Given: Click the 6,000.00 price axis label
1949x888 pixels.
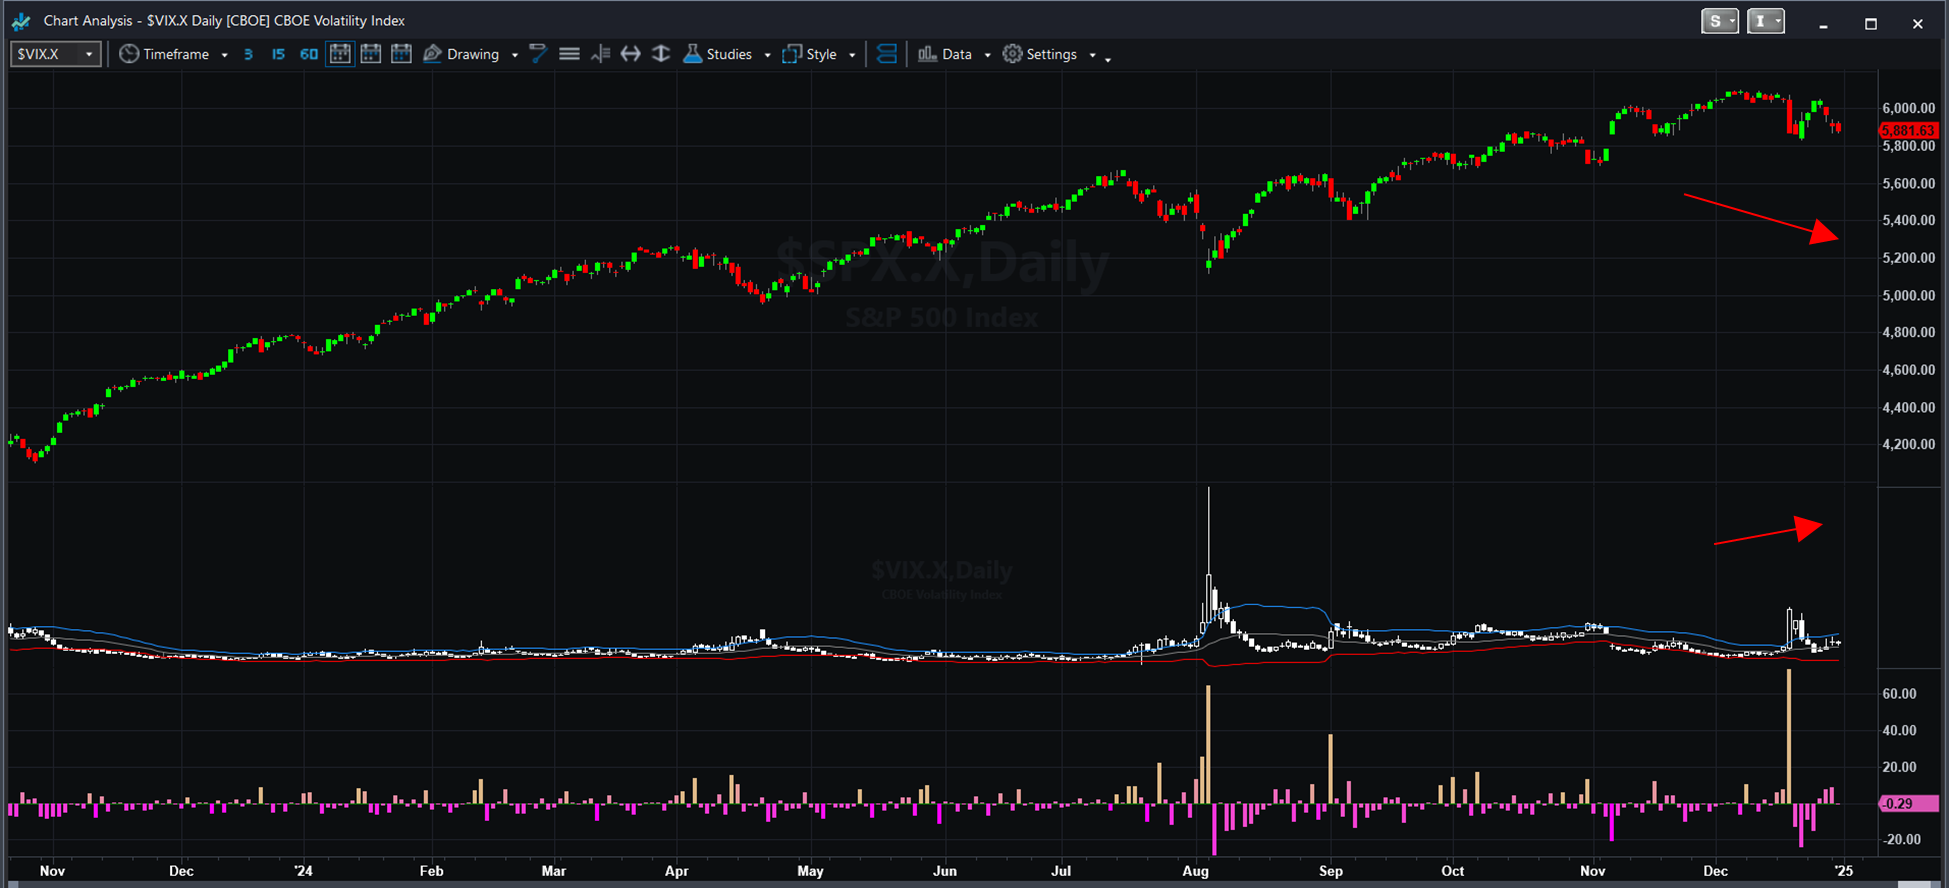Looking at the screenshot, I should pos(1908,108).
